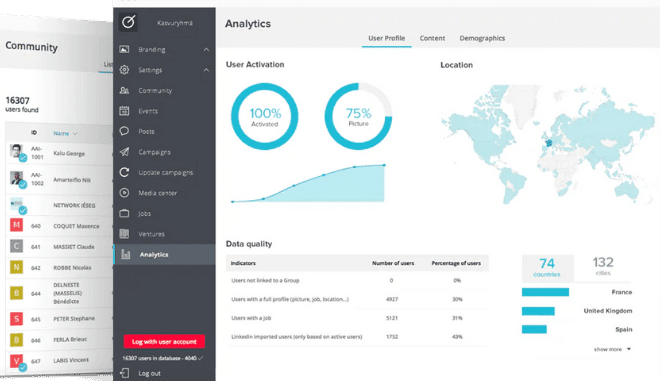This screenshot has height=381, width=661.
Task: Click NETWORK IÉSEG logo in Community window
Action: 17,204
